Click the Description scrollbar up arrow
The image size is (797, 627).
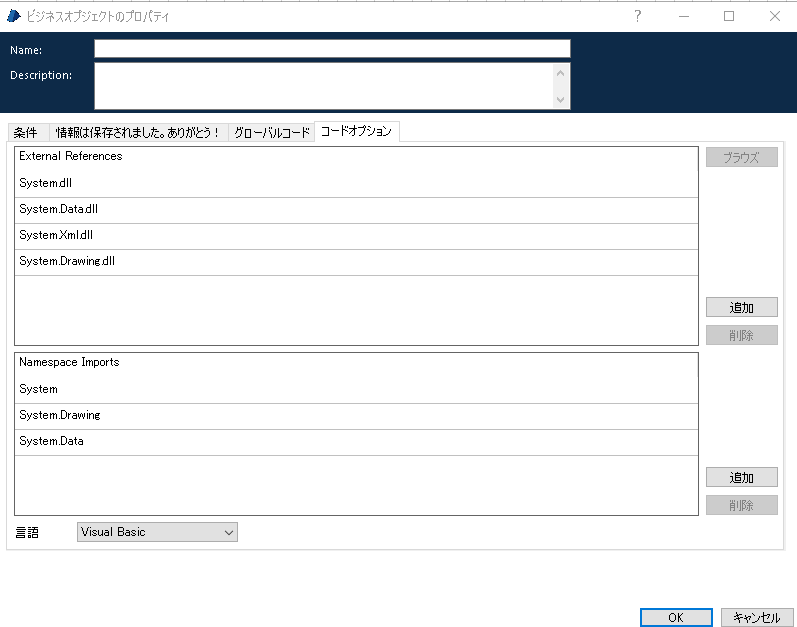tap(561, 73)
